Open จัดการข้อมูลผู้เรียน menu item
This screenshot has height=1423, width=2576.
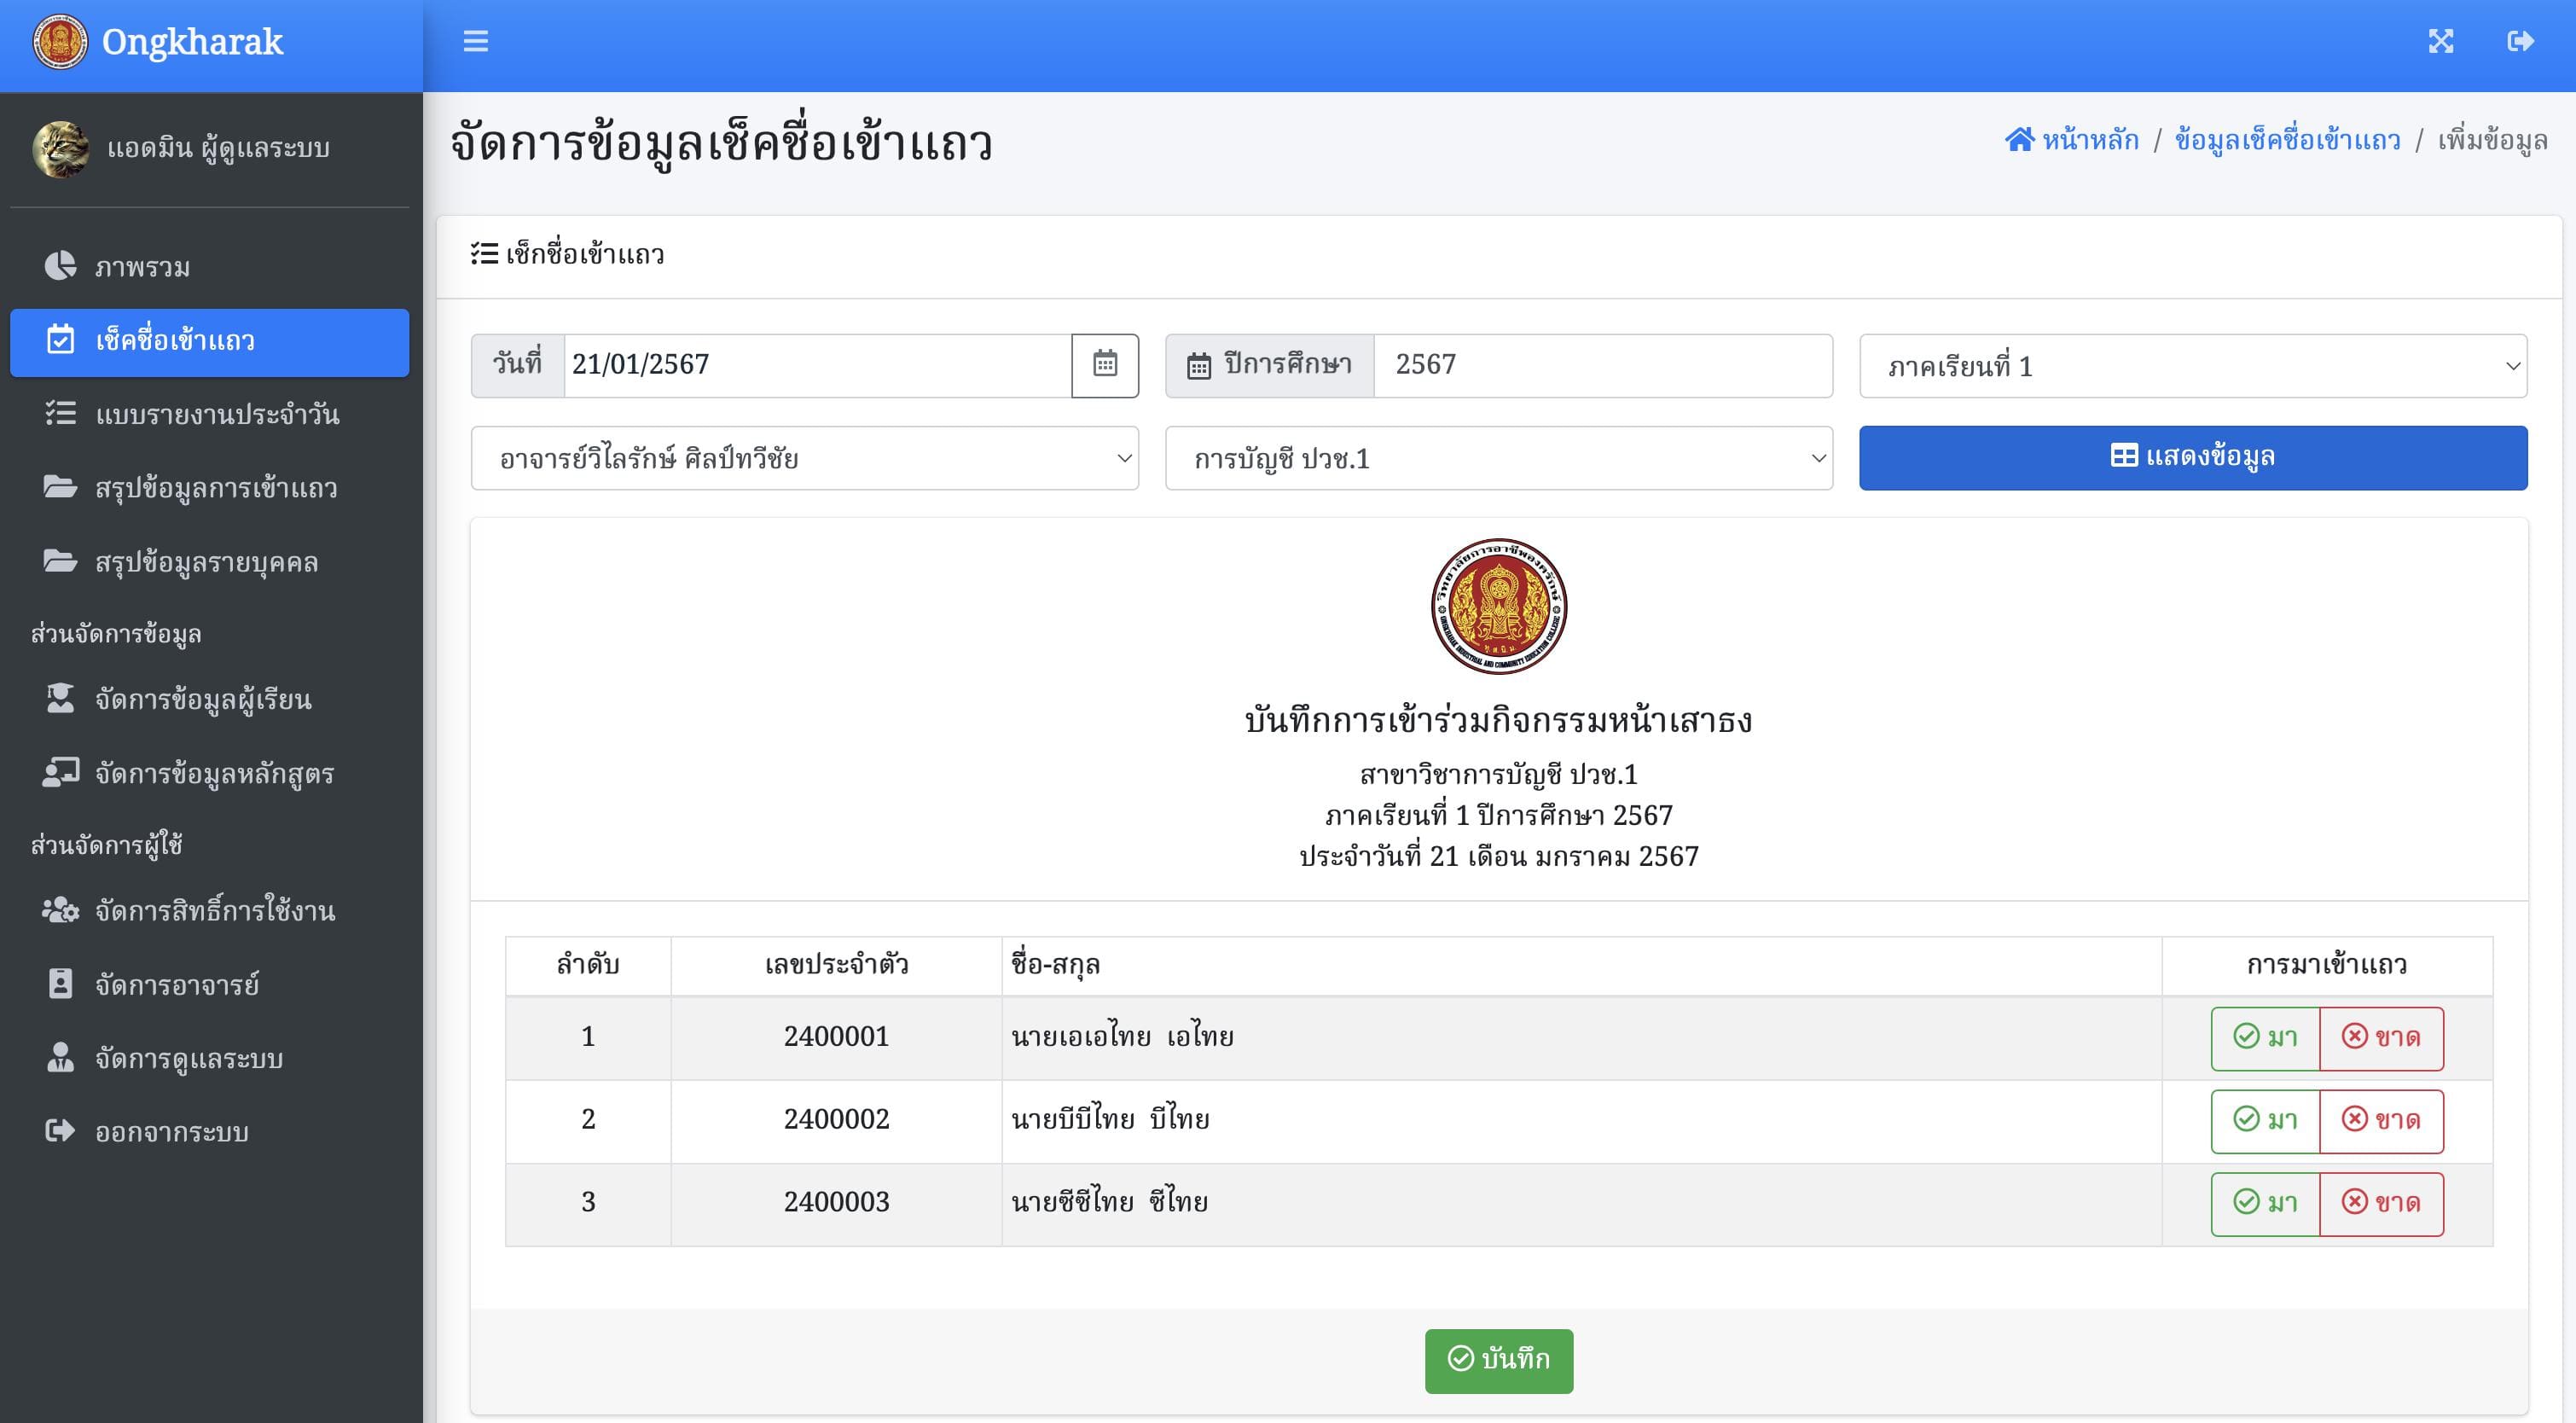pos(209,699)
